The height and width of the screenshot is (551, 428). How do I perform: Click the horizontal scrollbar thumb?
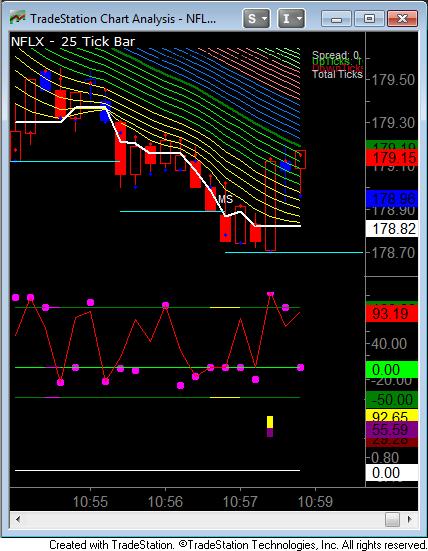click(x=392, y=519)
